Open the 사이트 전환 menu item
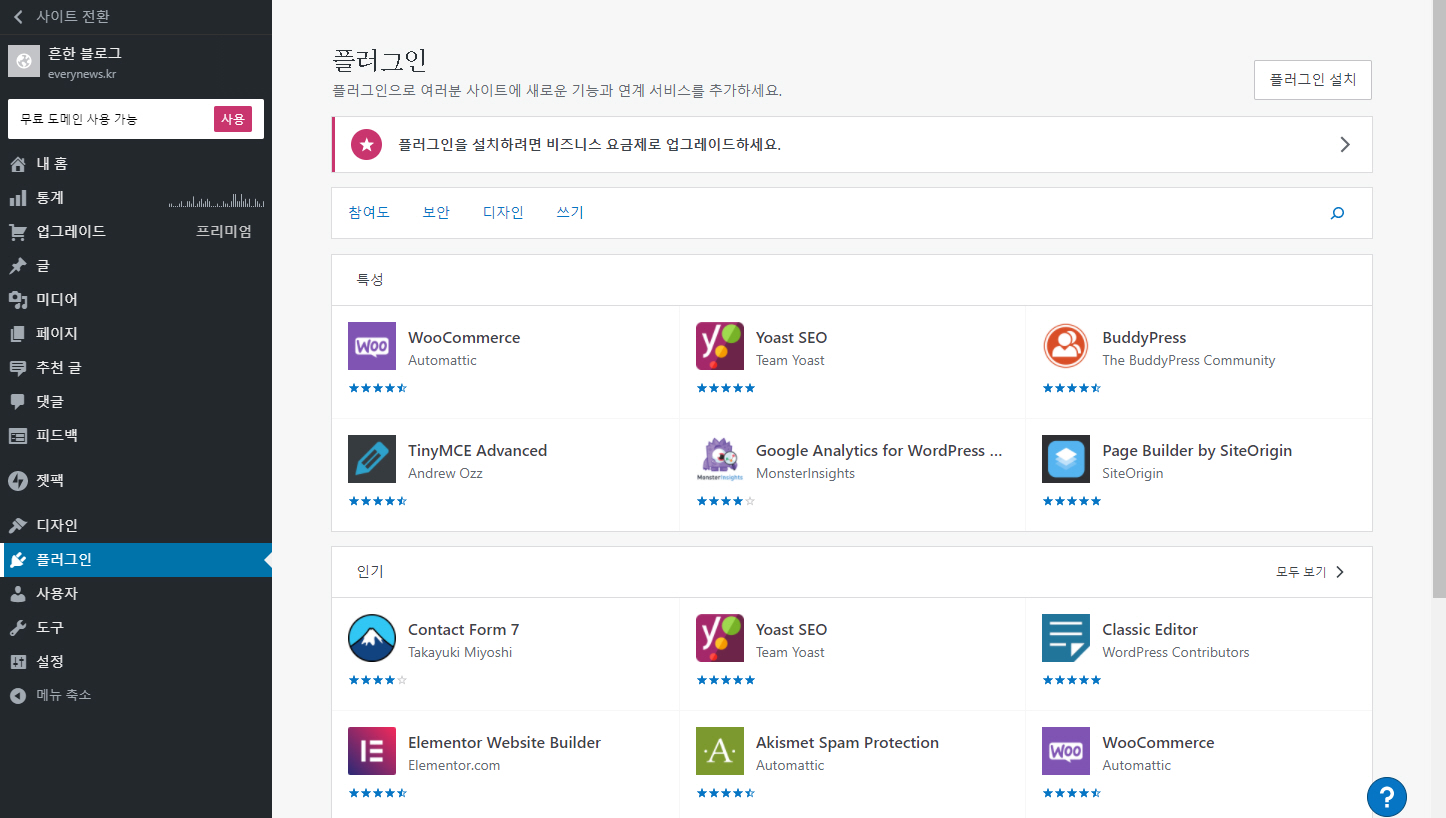The width and height of the screenshot is (1446, 818). pyautogui.click(x=136, y=17)
